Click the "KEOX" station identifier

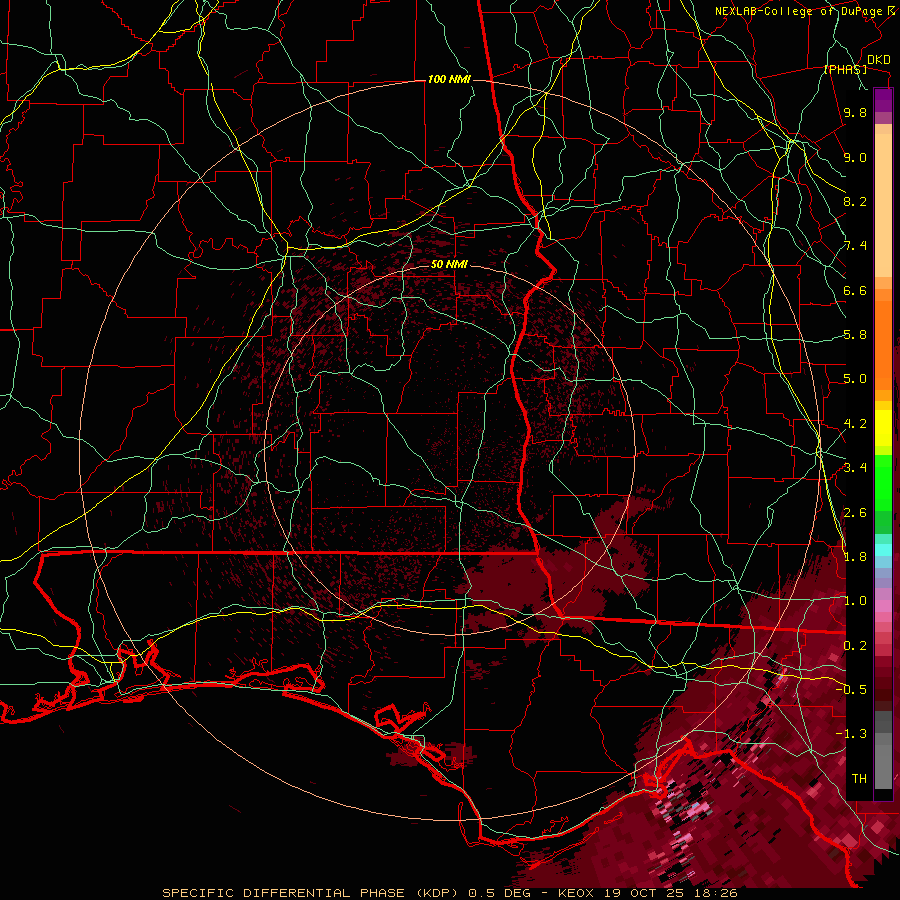pos(577,893)
